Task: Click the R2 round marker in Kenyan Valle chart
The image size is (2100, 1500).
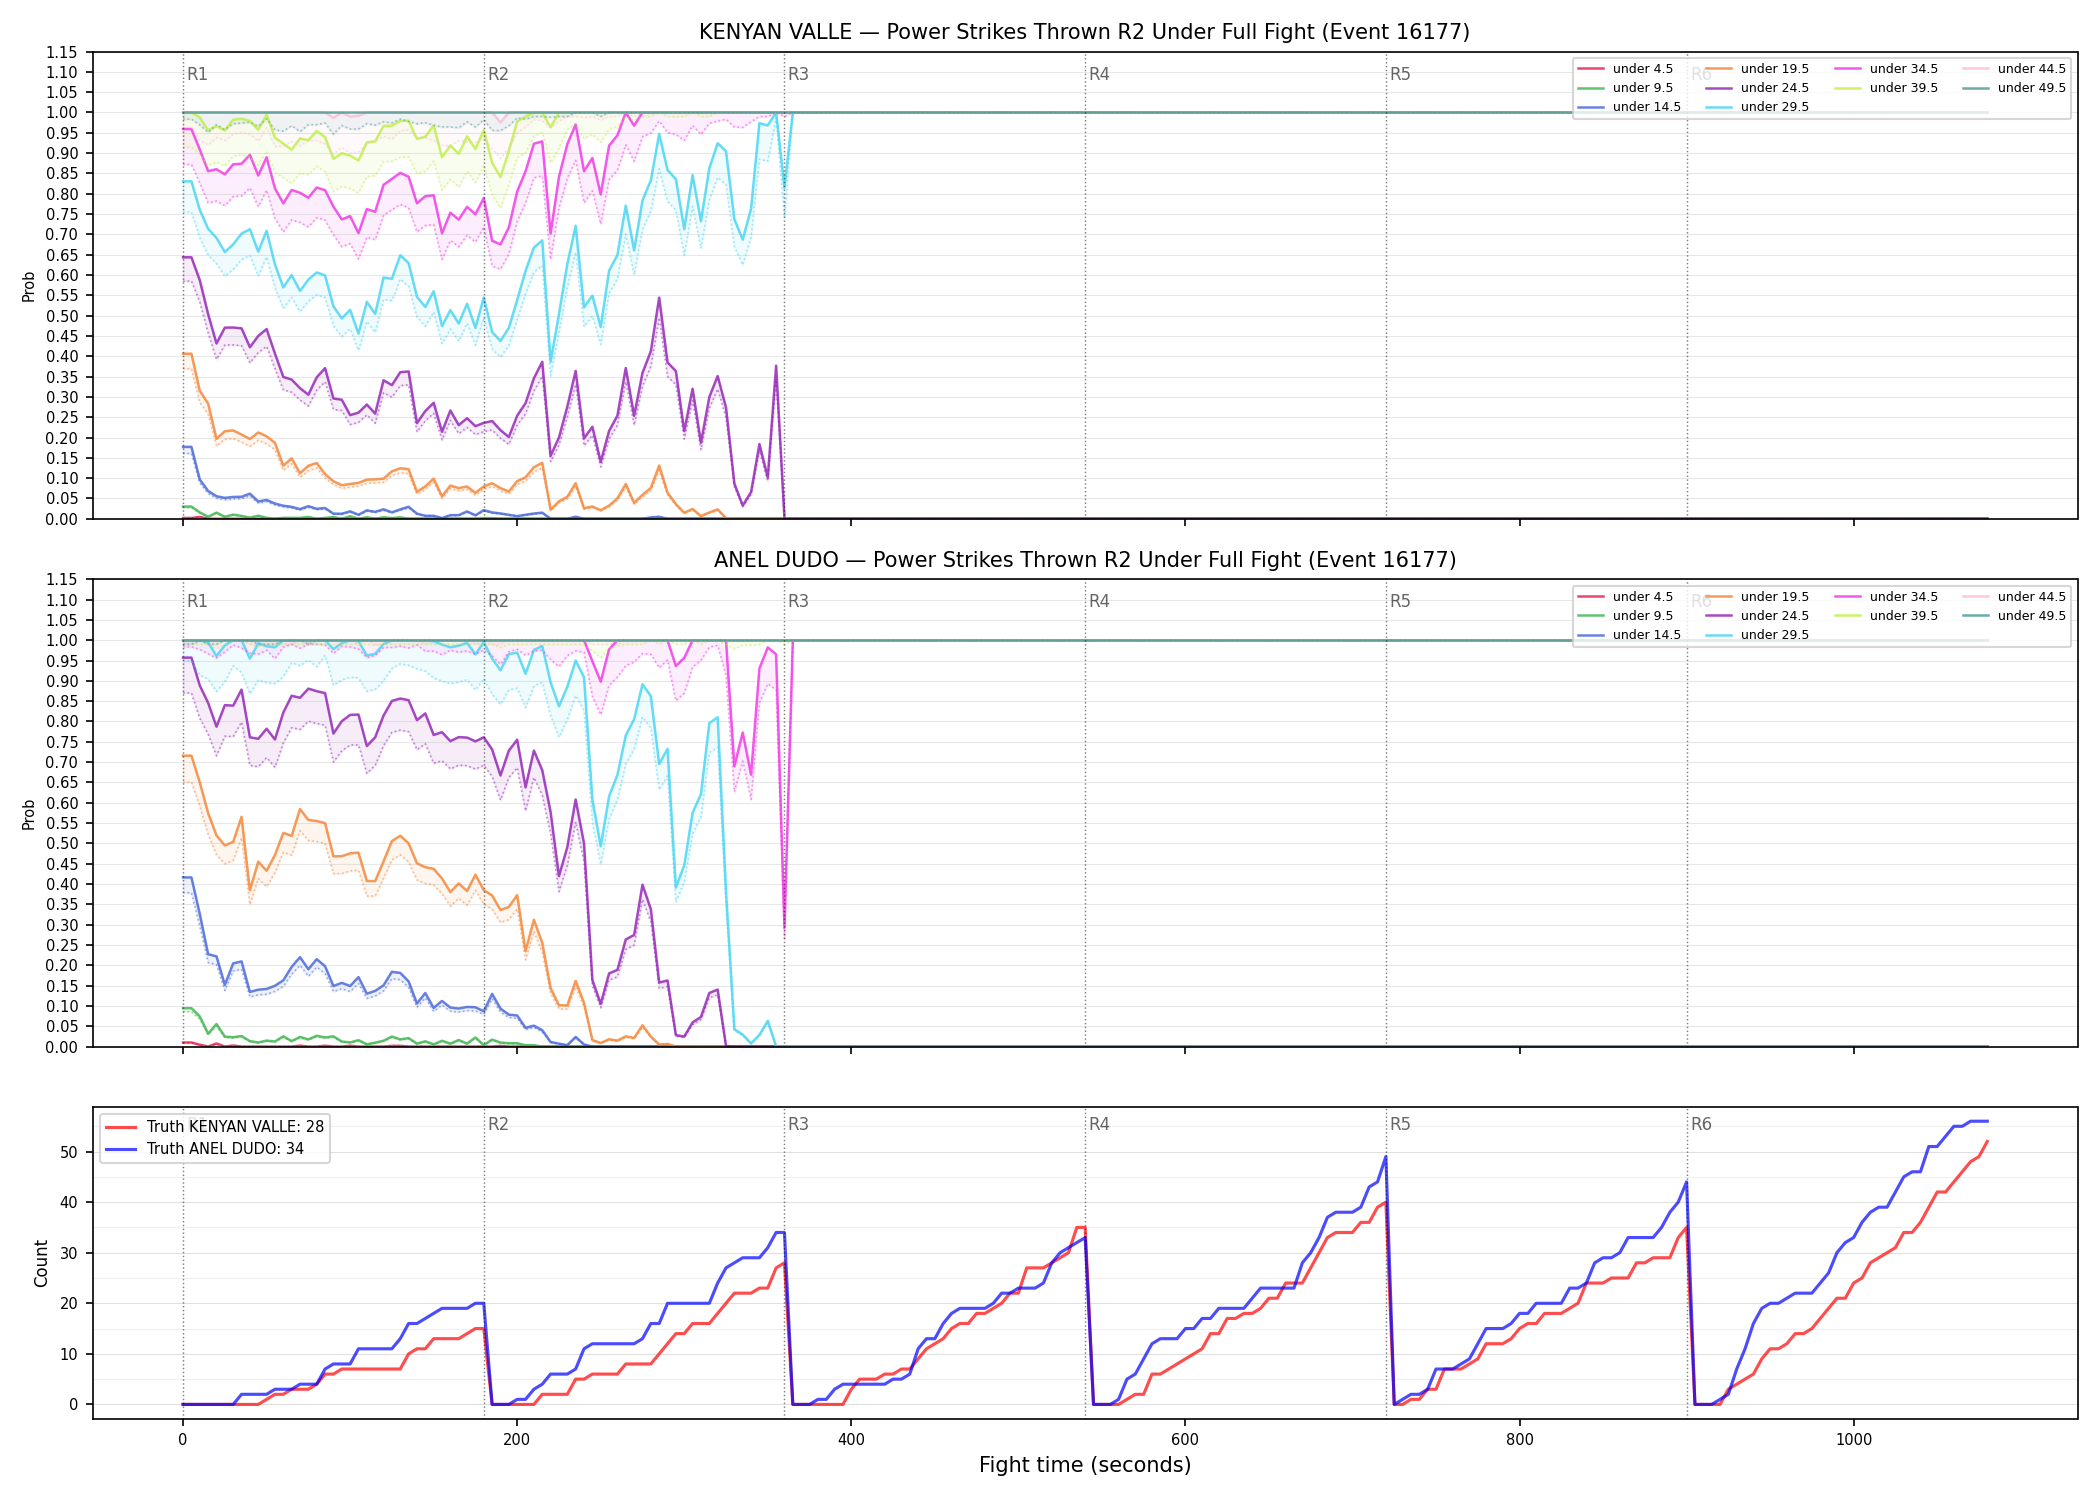Action: [x=498, y=74]
